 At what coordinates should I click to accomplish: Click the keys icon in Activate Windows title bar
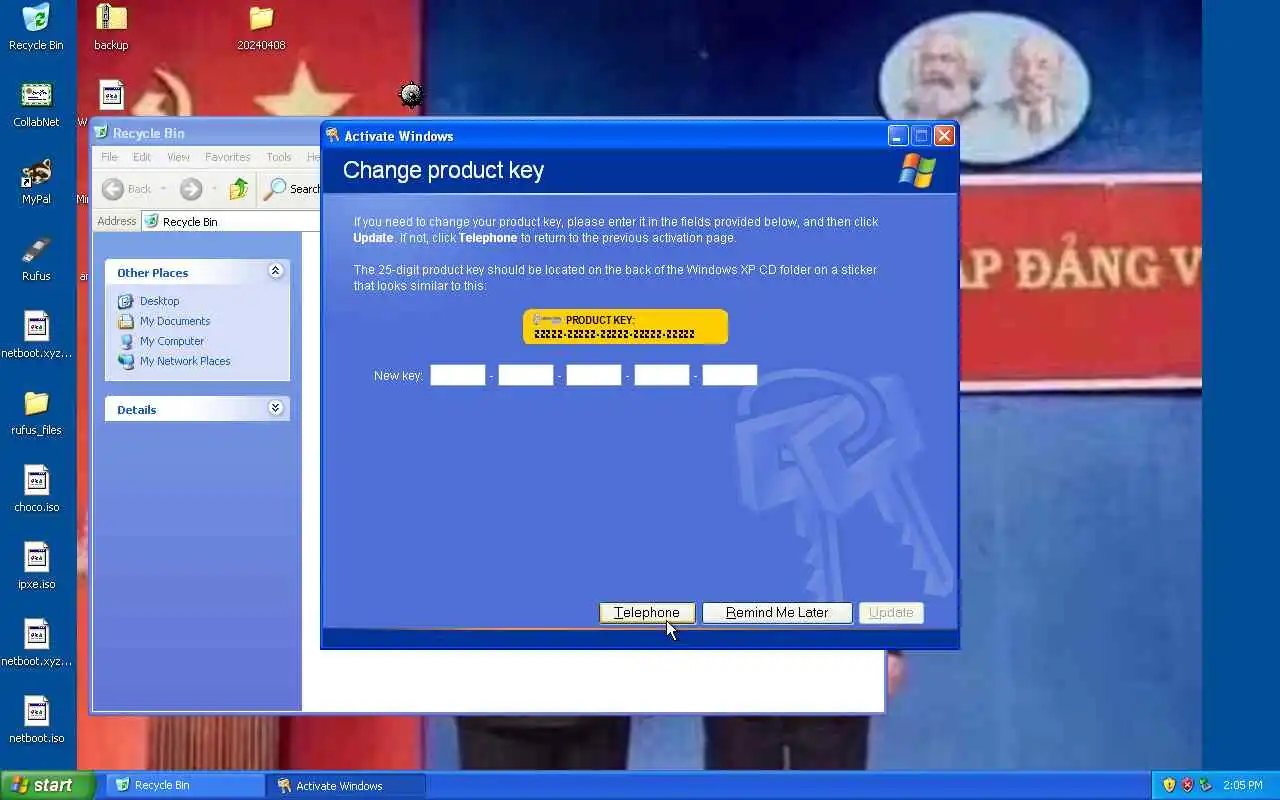333,136
